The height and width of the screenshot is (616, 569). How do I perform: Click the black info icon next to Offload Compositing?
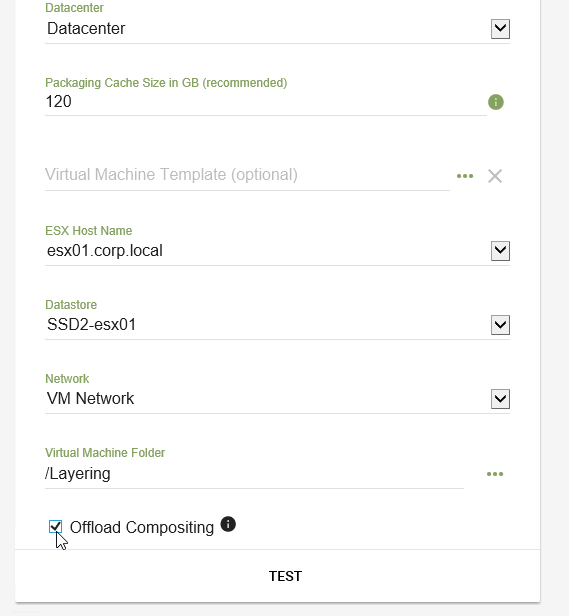tap(228, 524)
